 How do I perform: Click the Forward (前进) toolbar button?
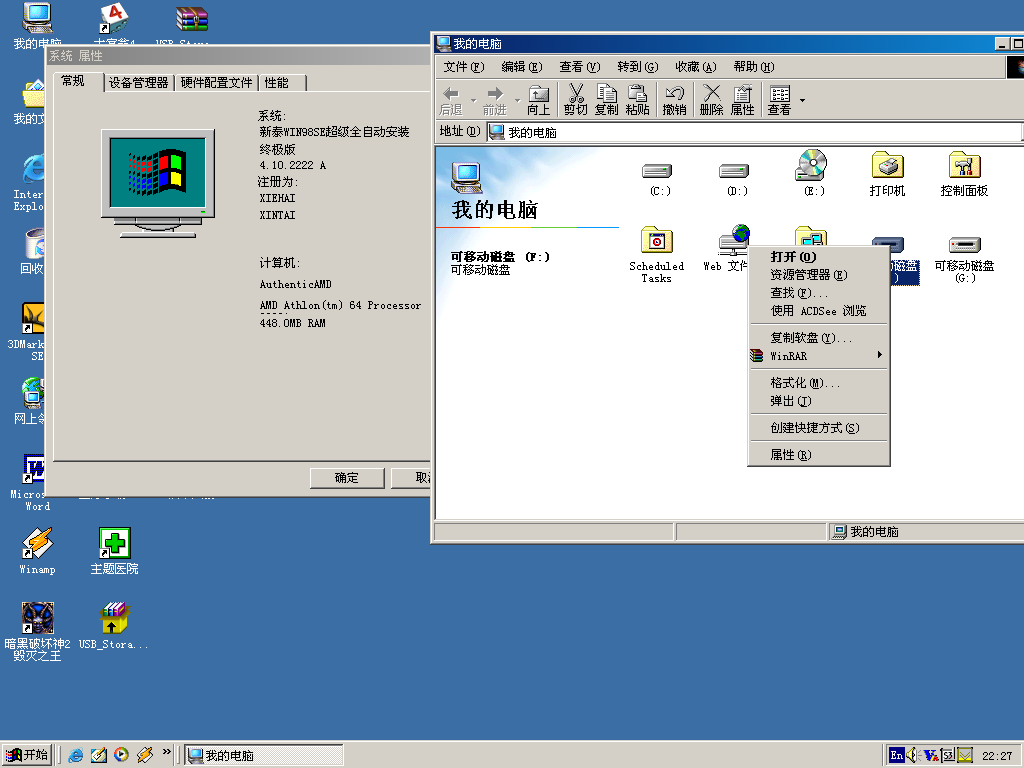[495, 101]
